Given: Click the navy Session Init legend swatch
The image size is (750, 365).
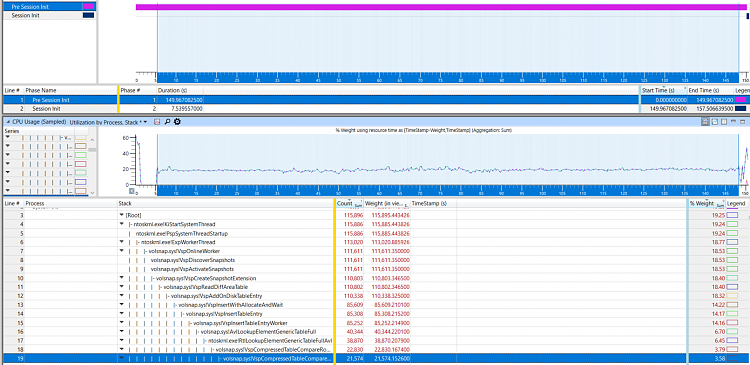Looking at the screenshot, I should 88,15.
